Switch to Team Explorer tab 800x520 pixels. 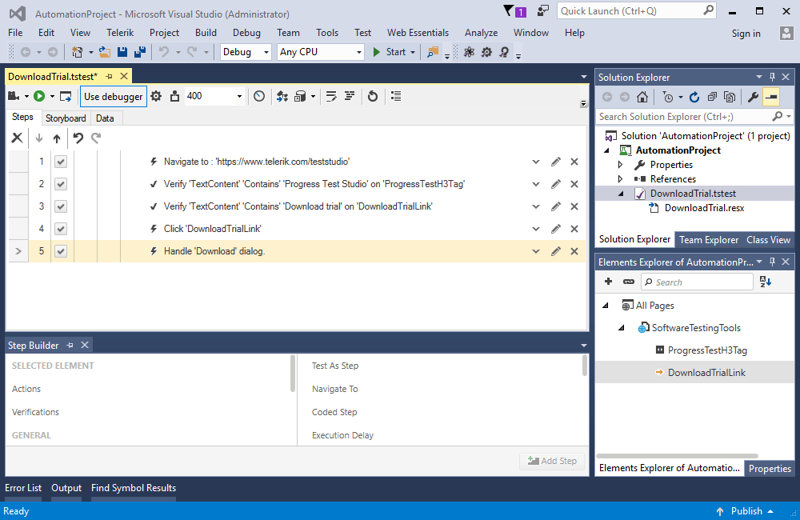point(709,239)
